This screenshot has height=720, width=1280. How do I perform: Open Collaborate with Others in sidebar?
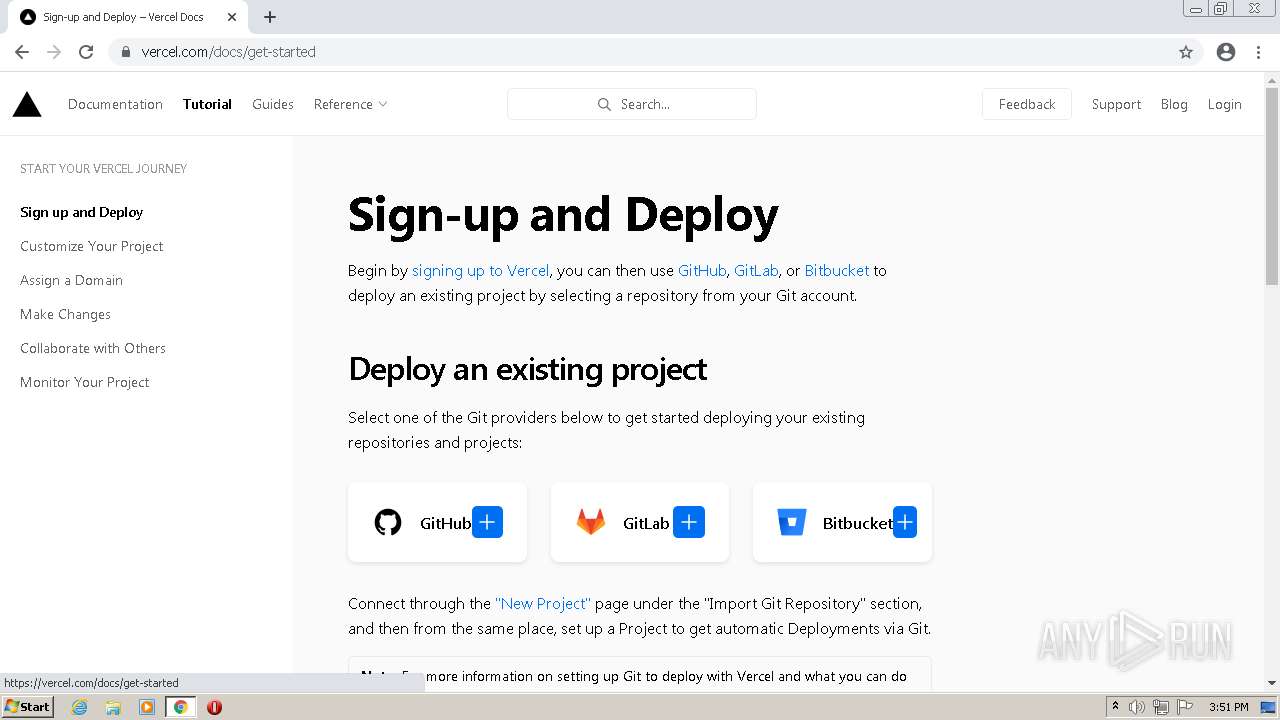[93, 348]
